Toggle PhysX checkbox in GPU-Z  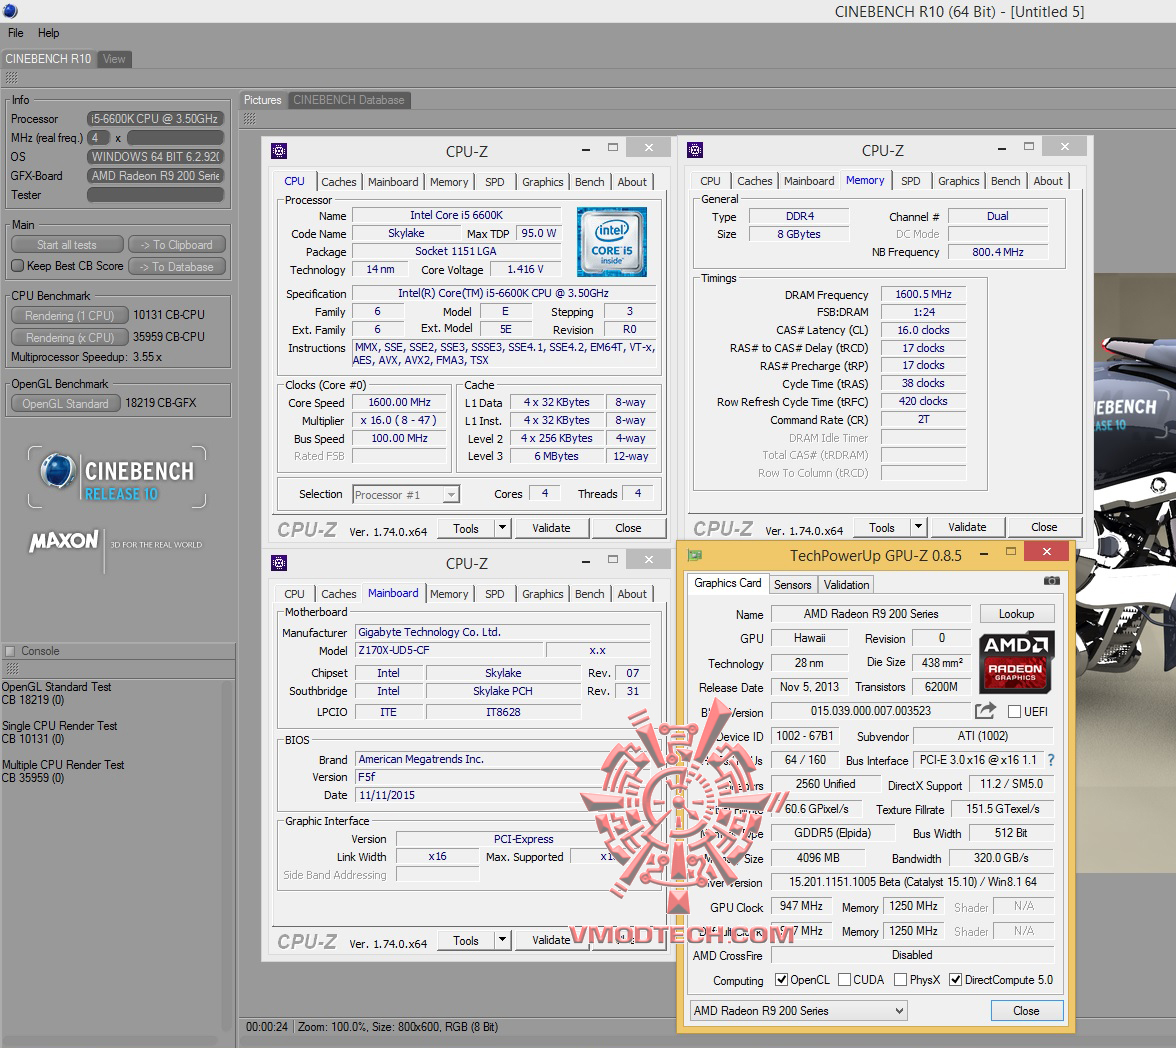pos(900,979)
